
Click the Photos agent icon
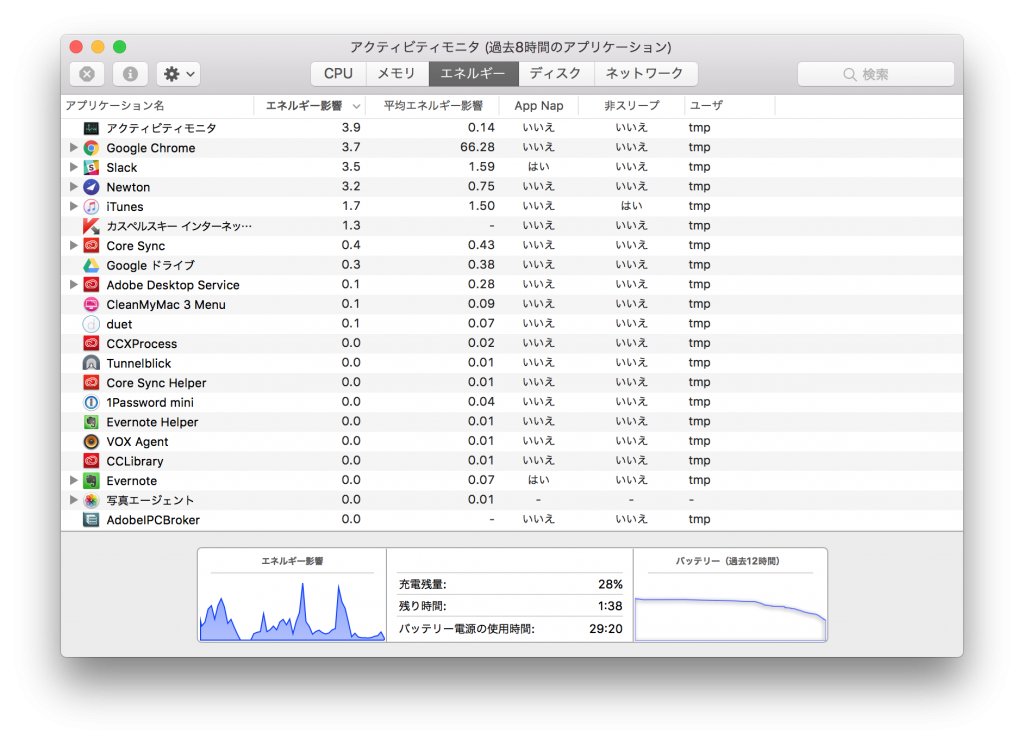[91, 500]
